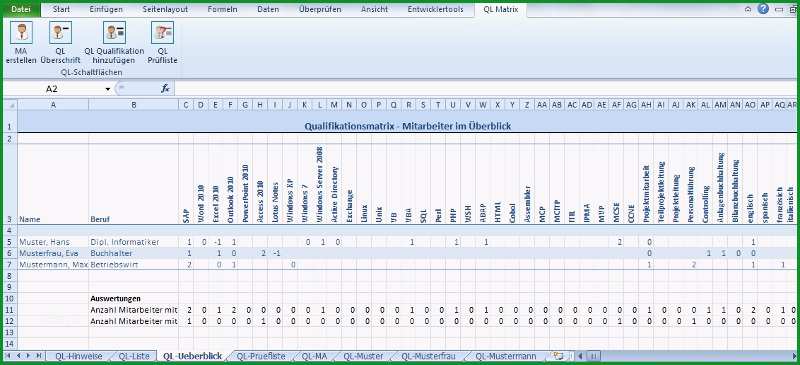Select the cell Dipl. Informatiker
The height and width of the screenshot is (365, 800).
(133, 241)
